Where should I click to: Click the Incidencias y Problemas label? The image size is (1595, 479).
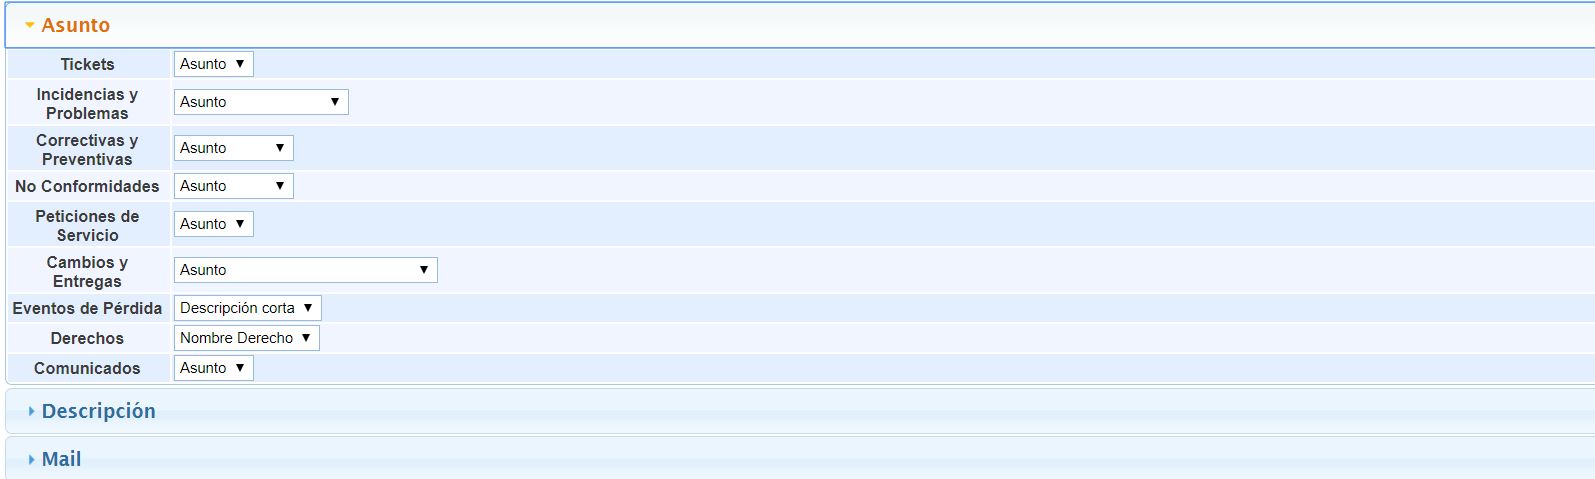[87, 103]
